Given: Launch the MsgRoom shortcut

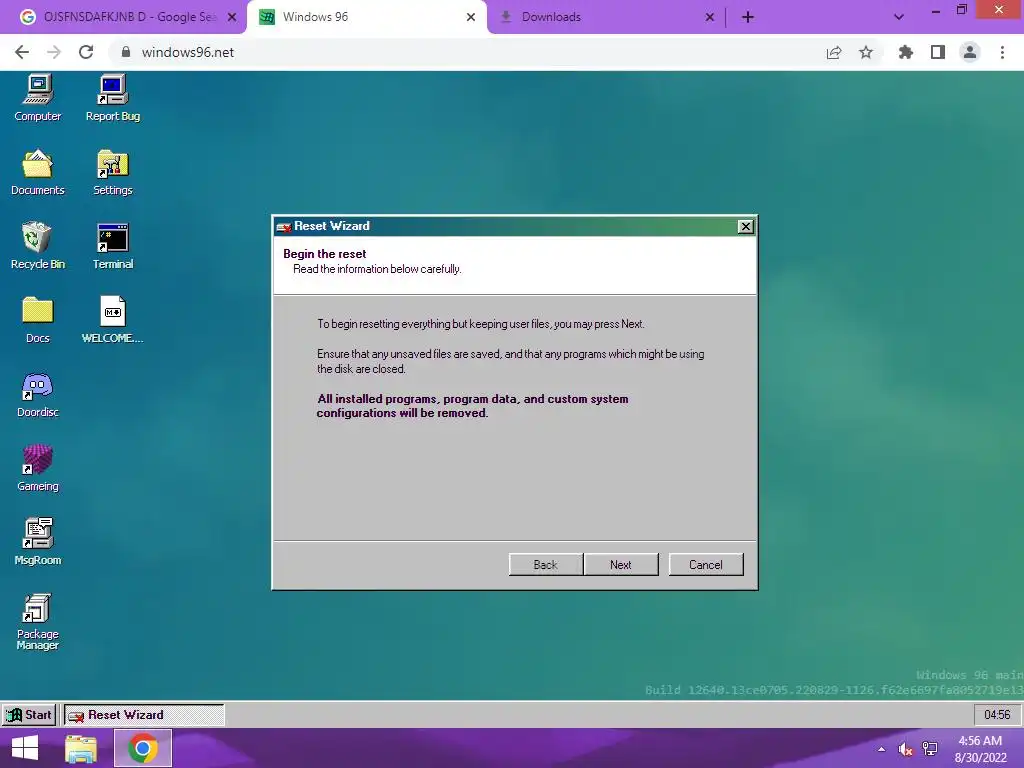Looking at the screenshot, I should (37, 542).
